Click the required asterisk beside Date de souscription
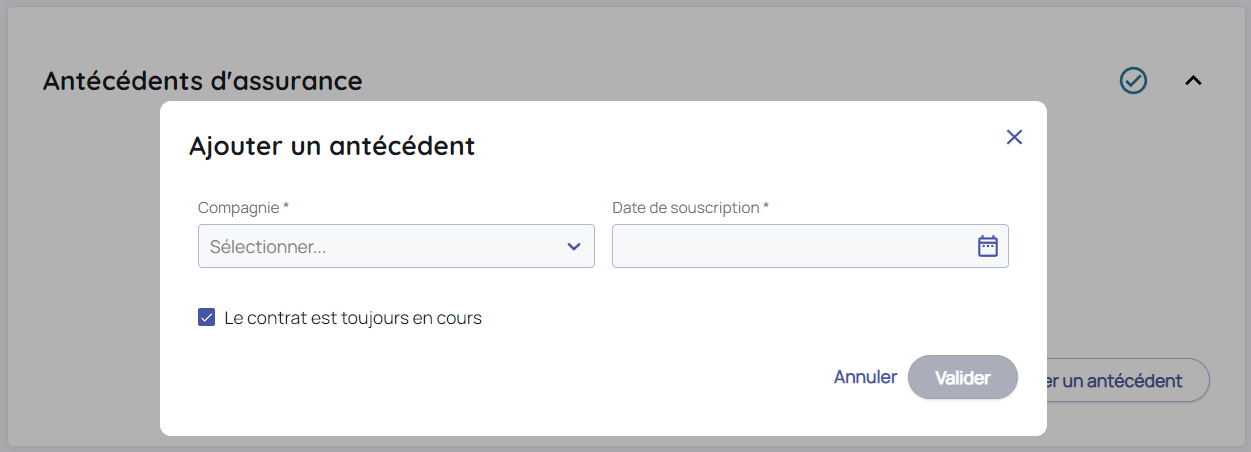This screenshot has width=1251, height=452. 766,207
